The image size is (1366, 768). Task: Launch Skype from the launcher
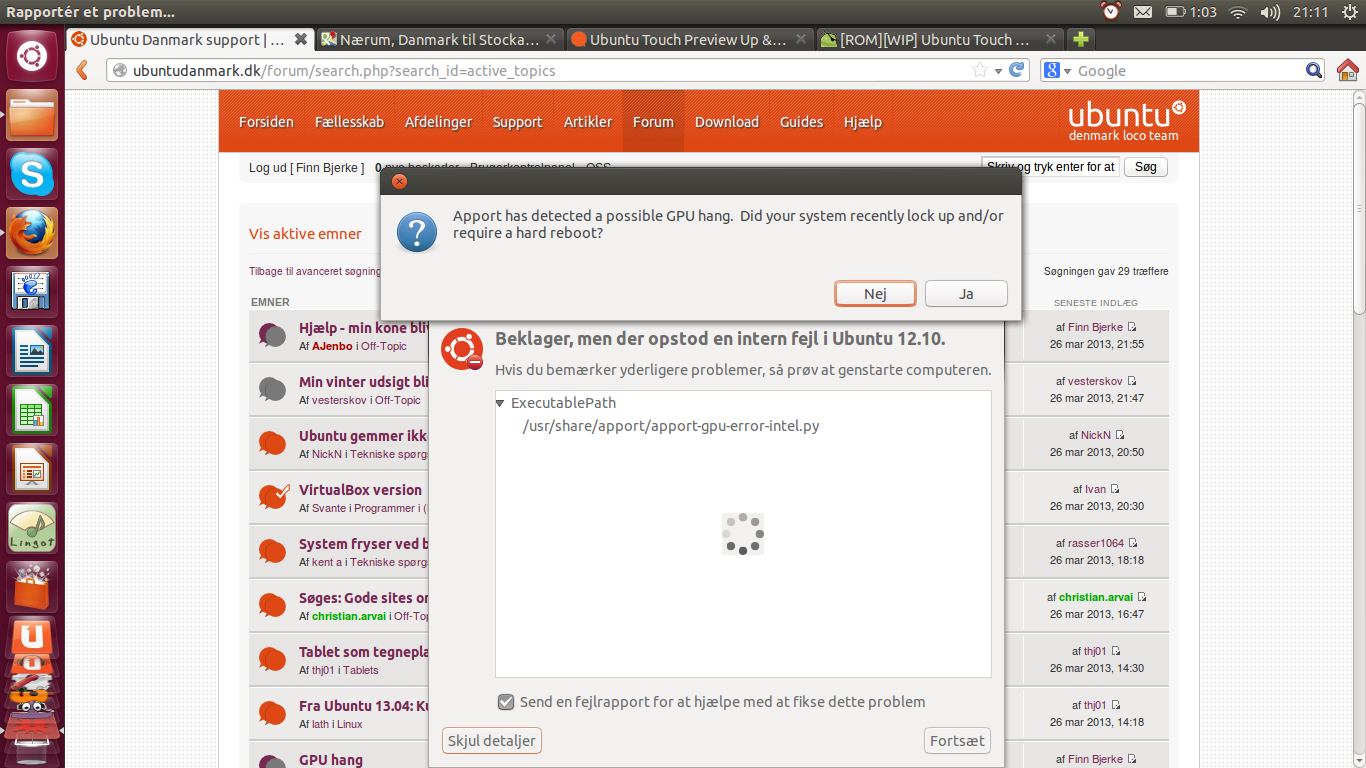tap(32, 174)
